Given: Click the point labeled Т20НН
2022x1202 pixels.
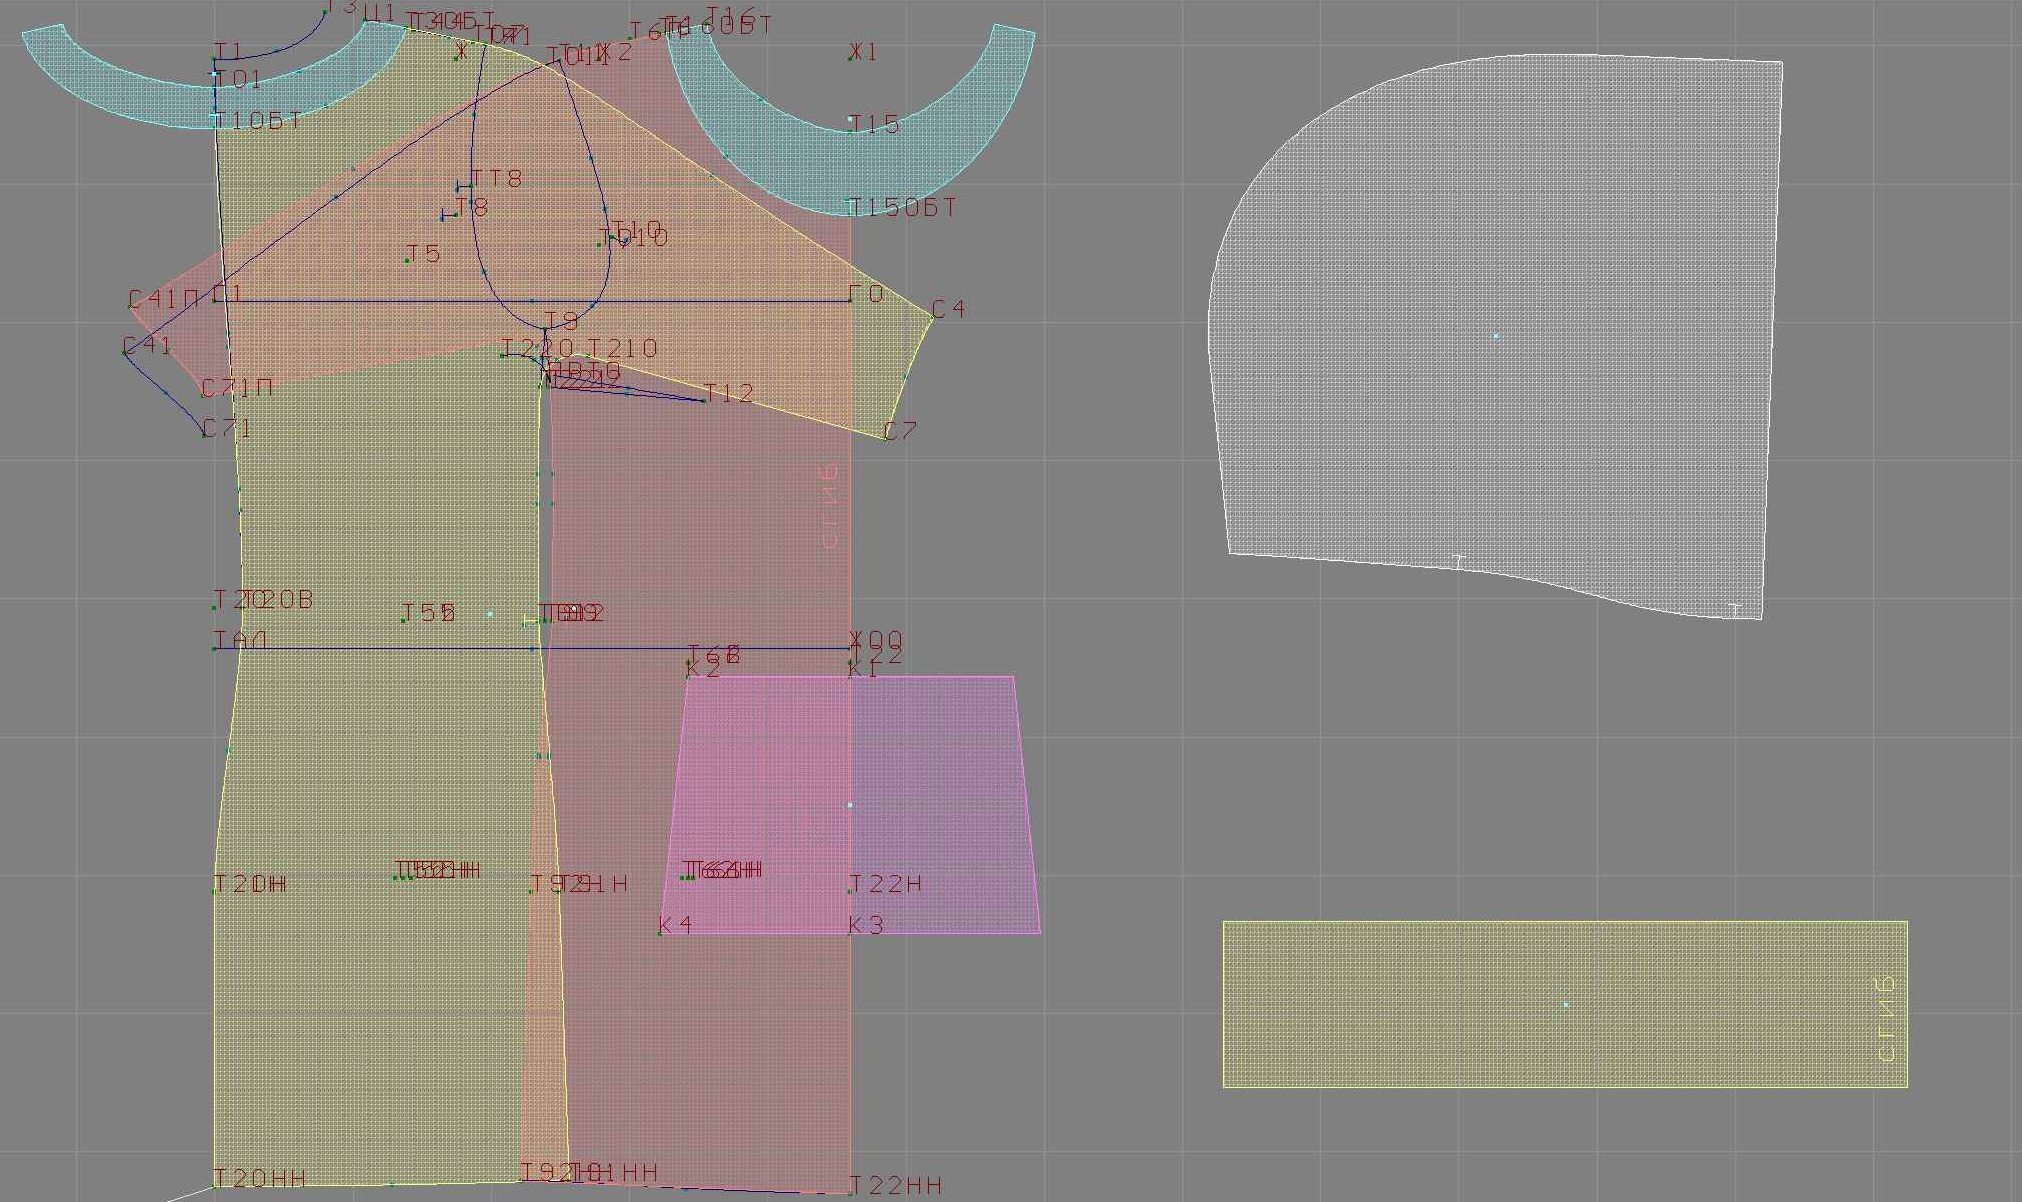Looking at the screenshot, I should (x=215, y=1186).
